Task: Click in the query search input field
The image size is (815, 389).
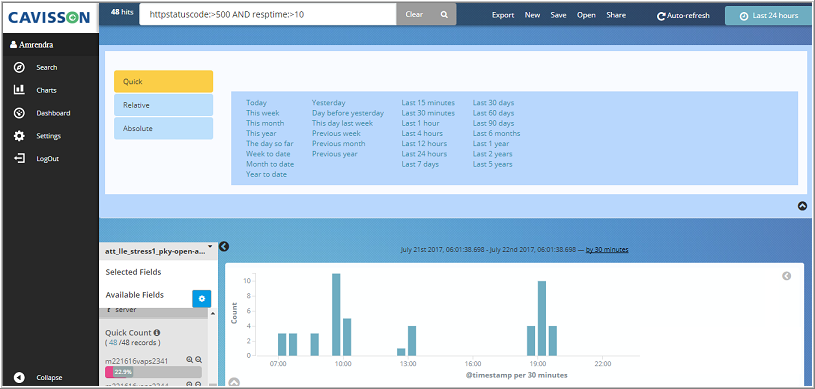Action: (x=268, y=15)
